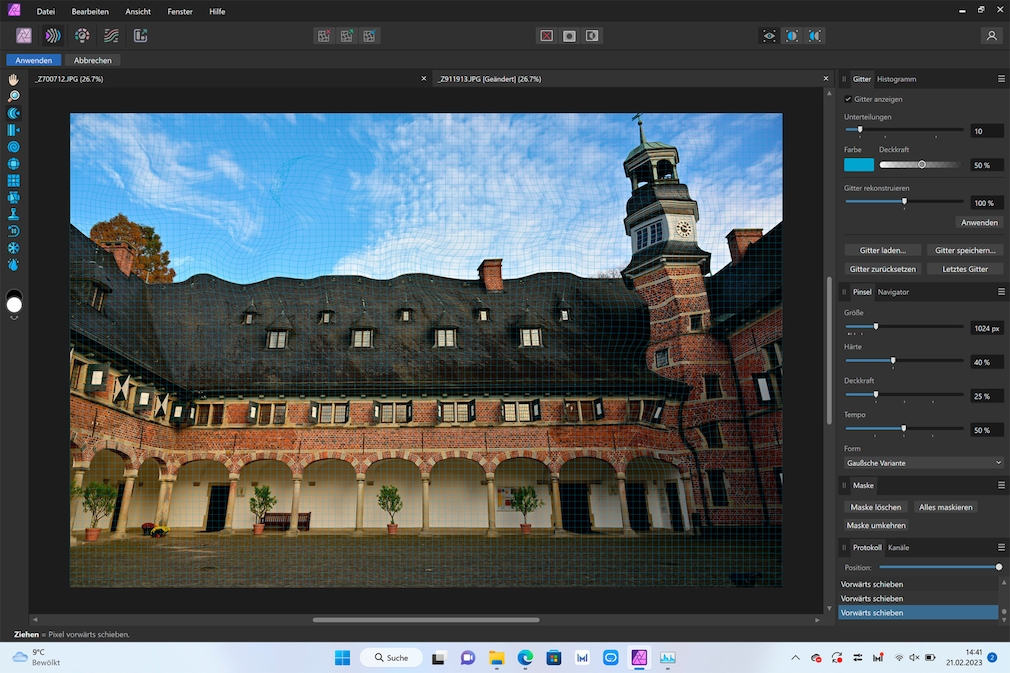Switch to the Develop persona icon
Screen dimensions: 1010x673
[x=83, y=35]
